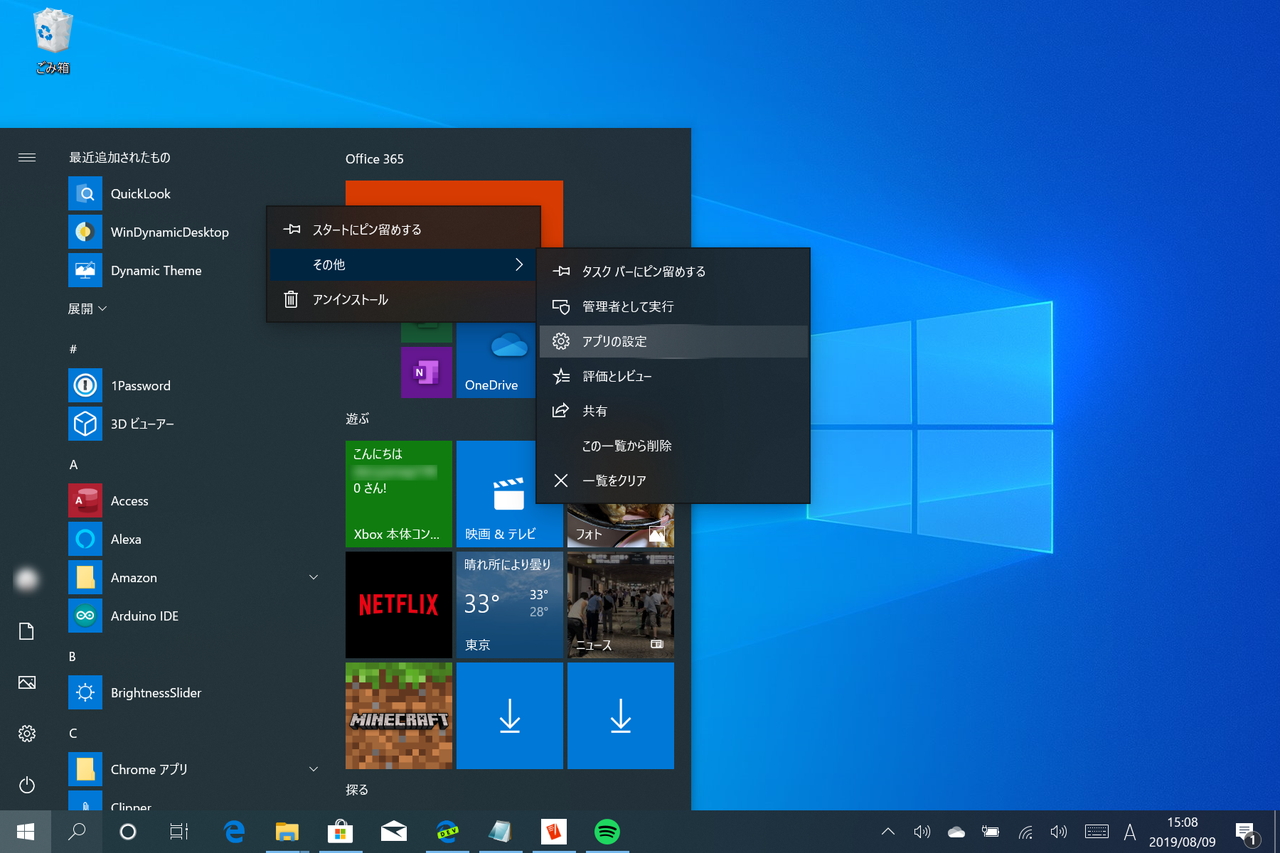Open the BrightnessSlider app
This screenshot has height=853, width=1280.
pyautogui.click(x=190, y=693)
